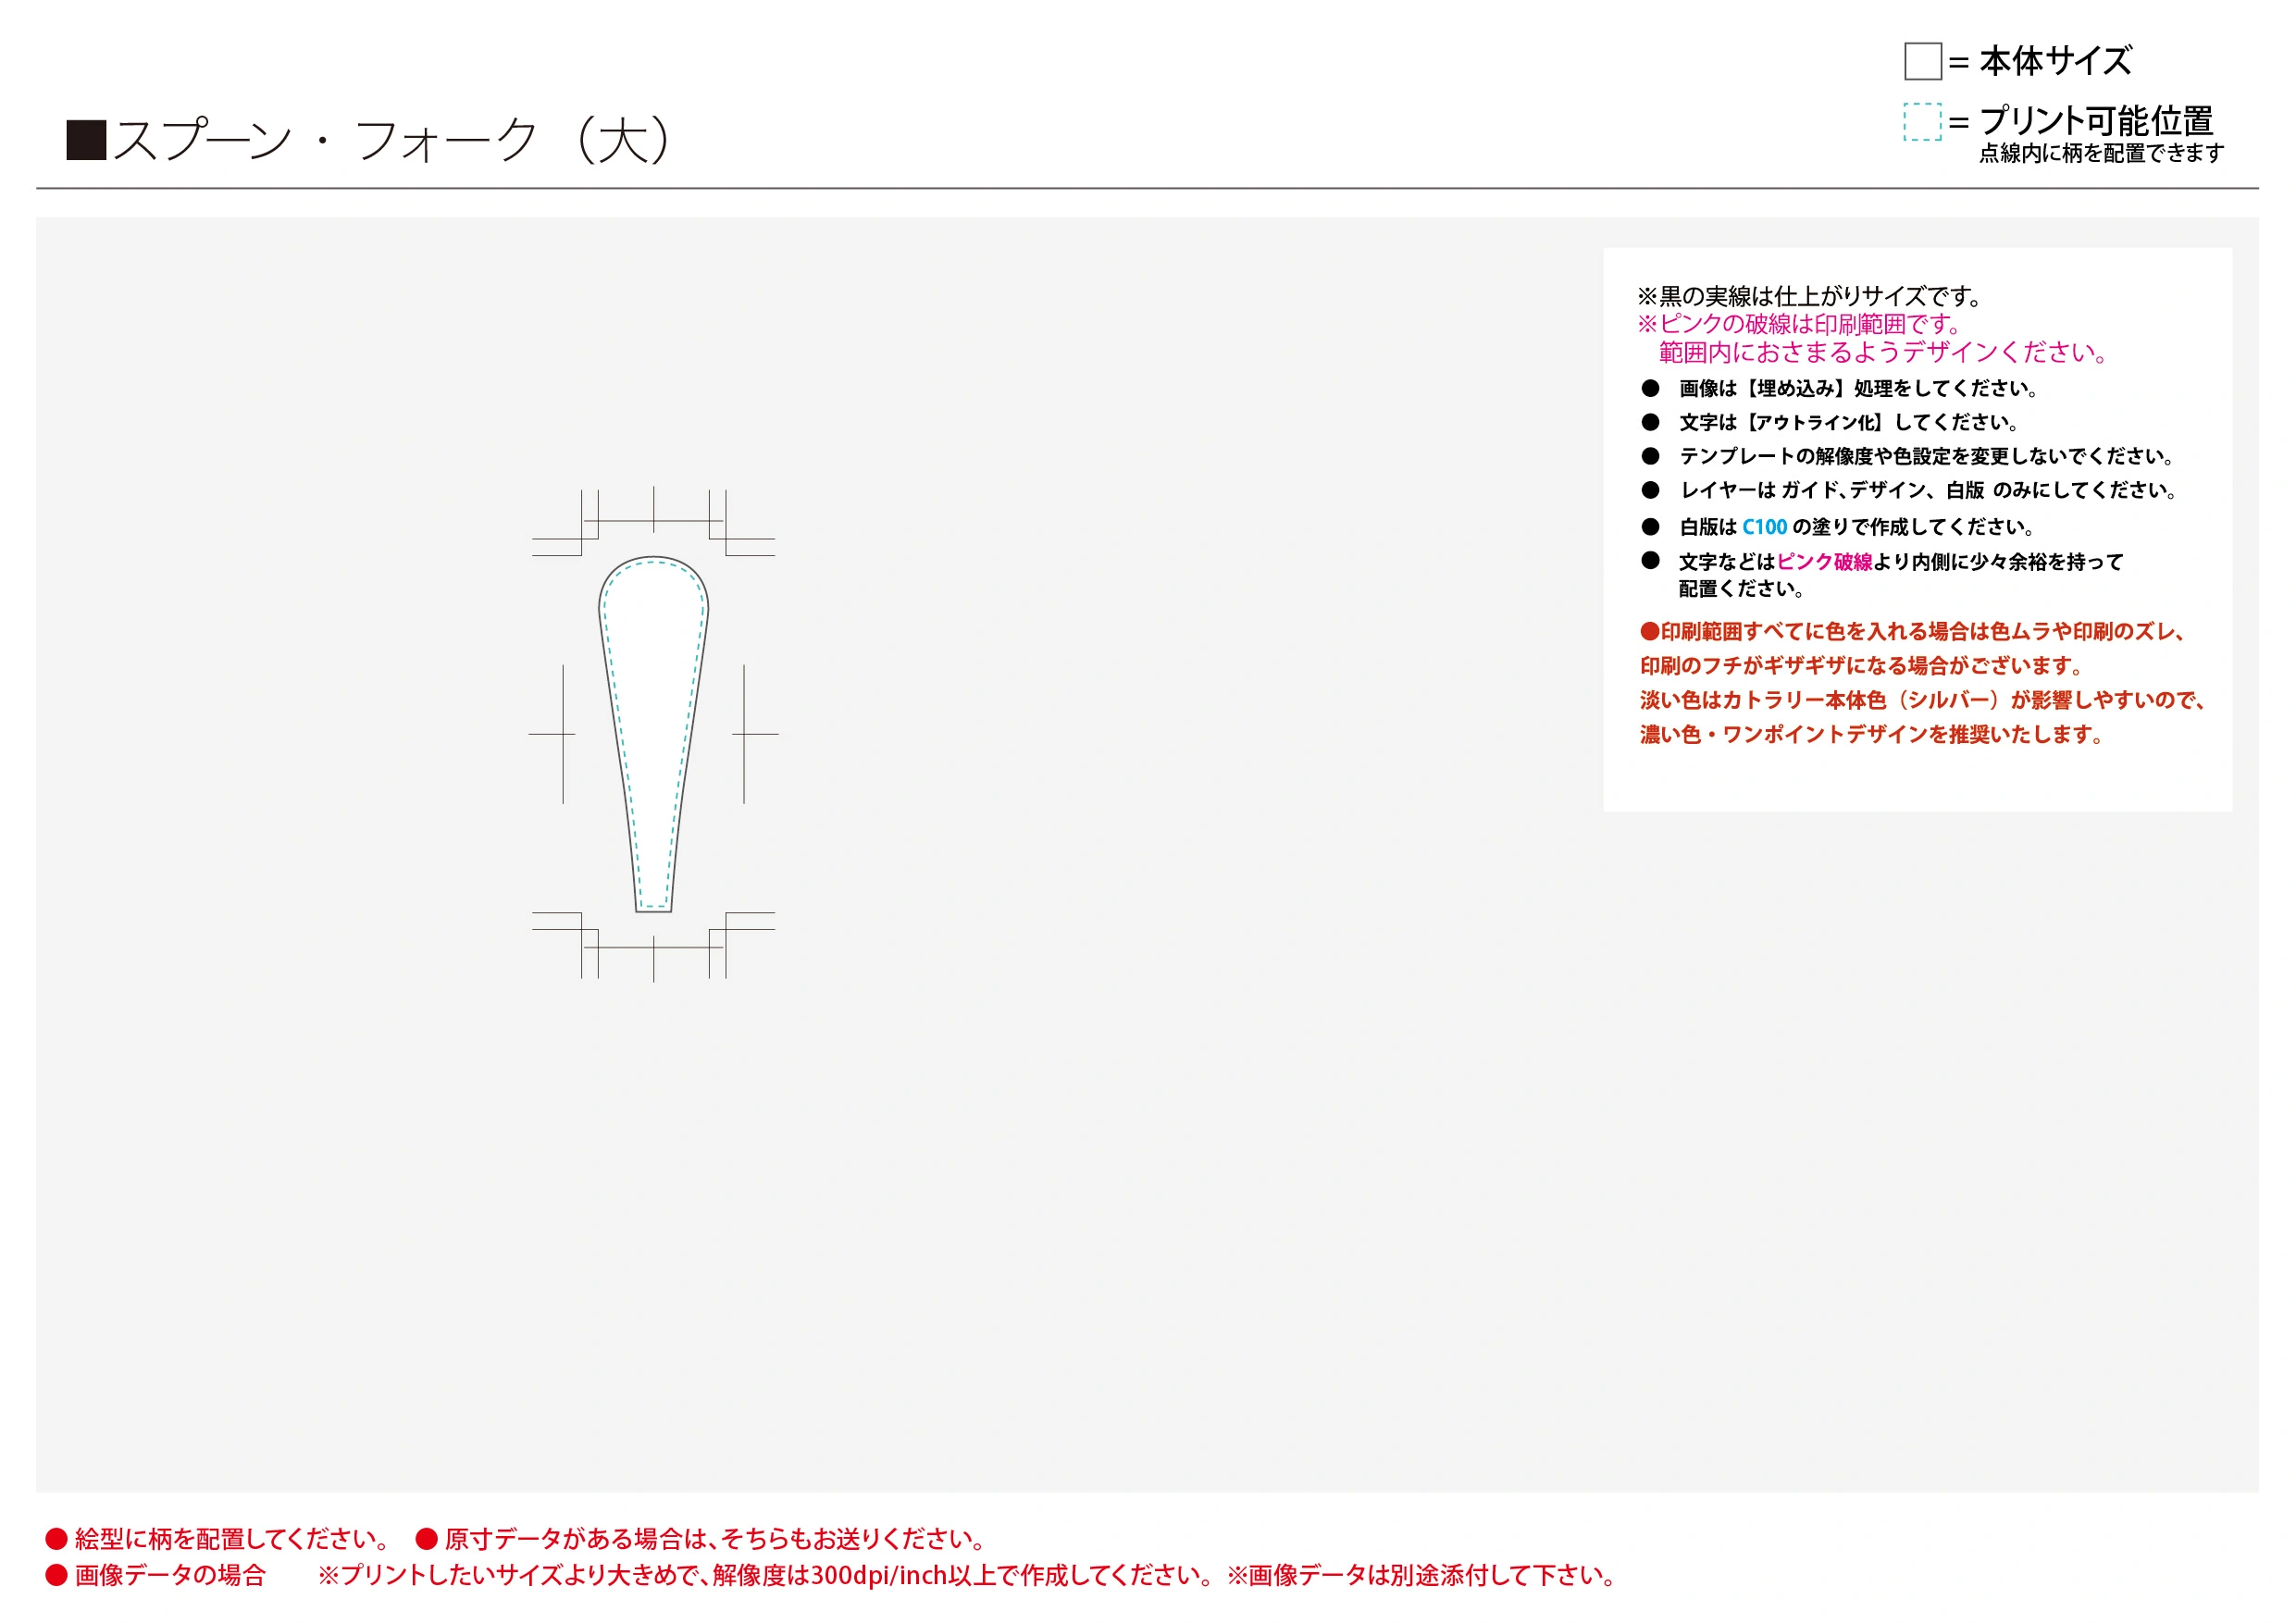
Task: Click the red line 印刷のフチがギザギザになる場合がございます。
Action: (1861, 665)
